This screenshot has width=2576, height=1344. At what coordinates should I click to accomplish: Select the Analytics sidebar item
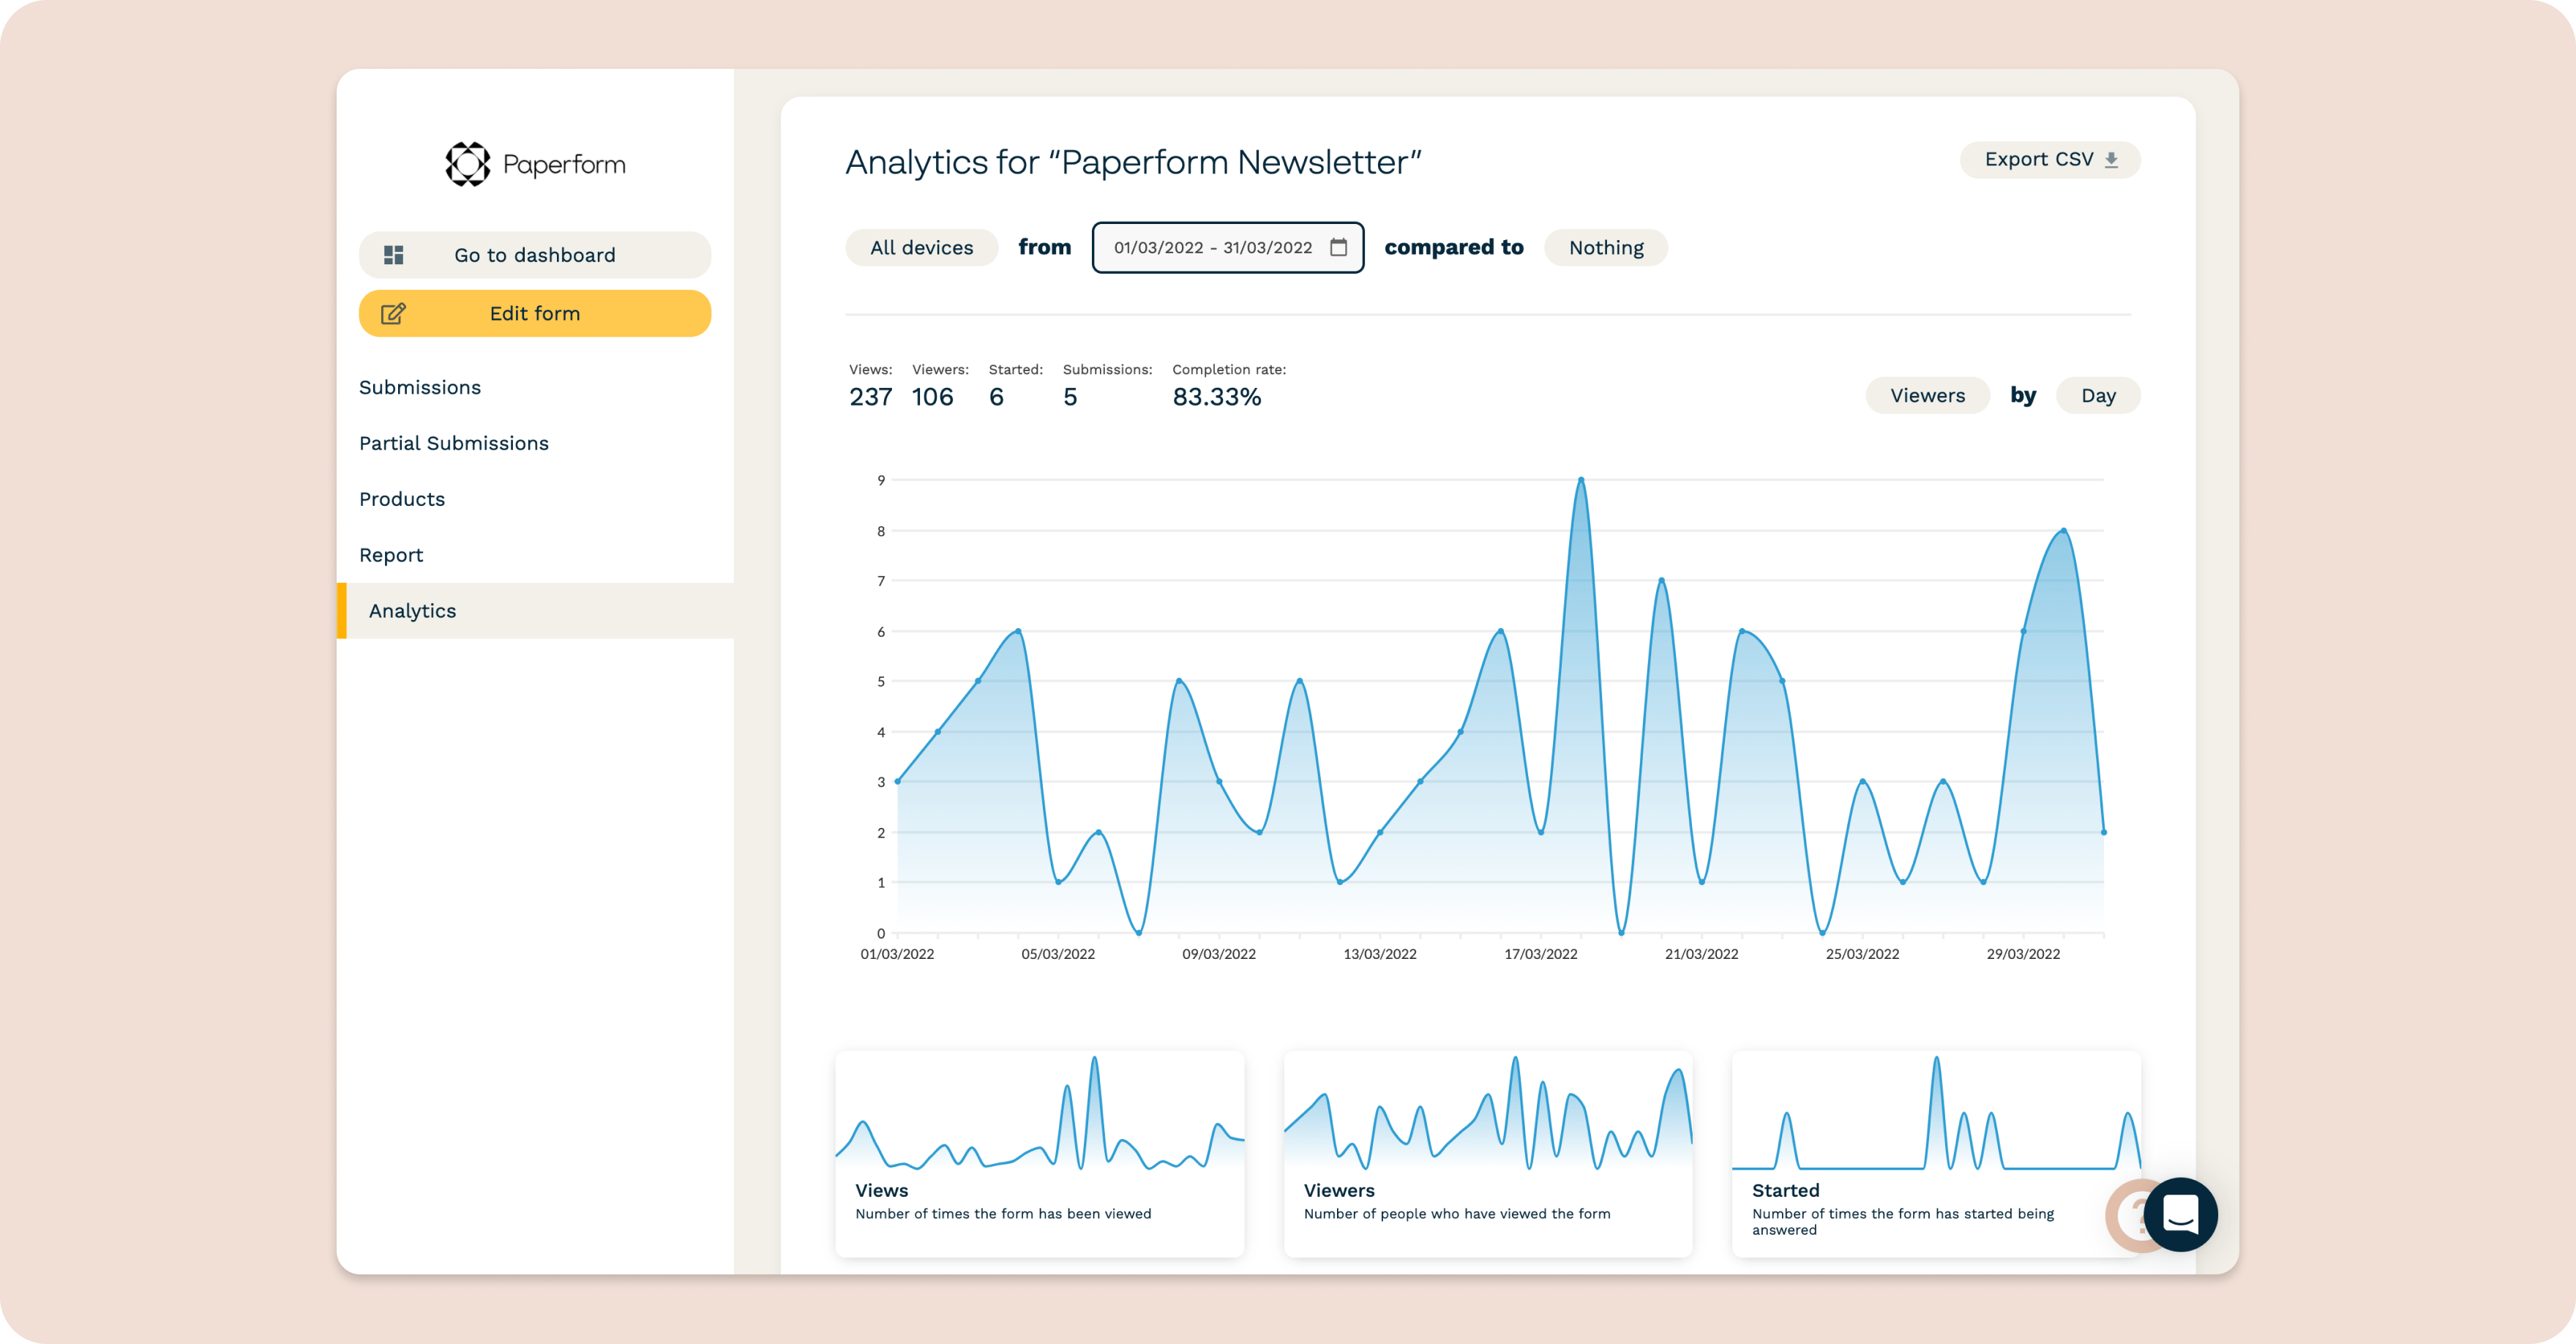(412, 611)
